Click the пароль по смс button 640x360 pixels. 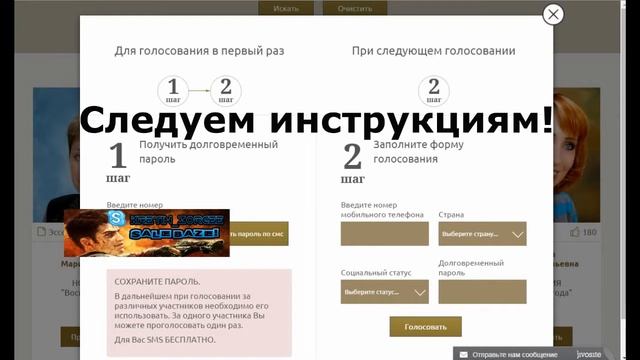pos(259,234)
